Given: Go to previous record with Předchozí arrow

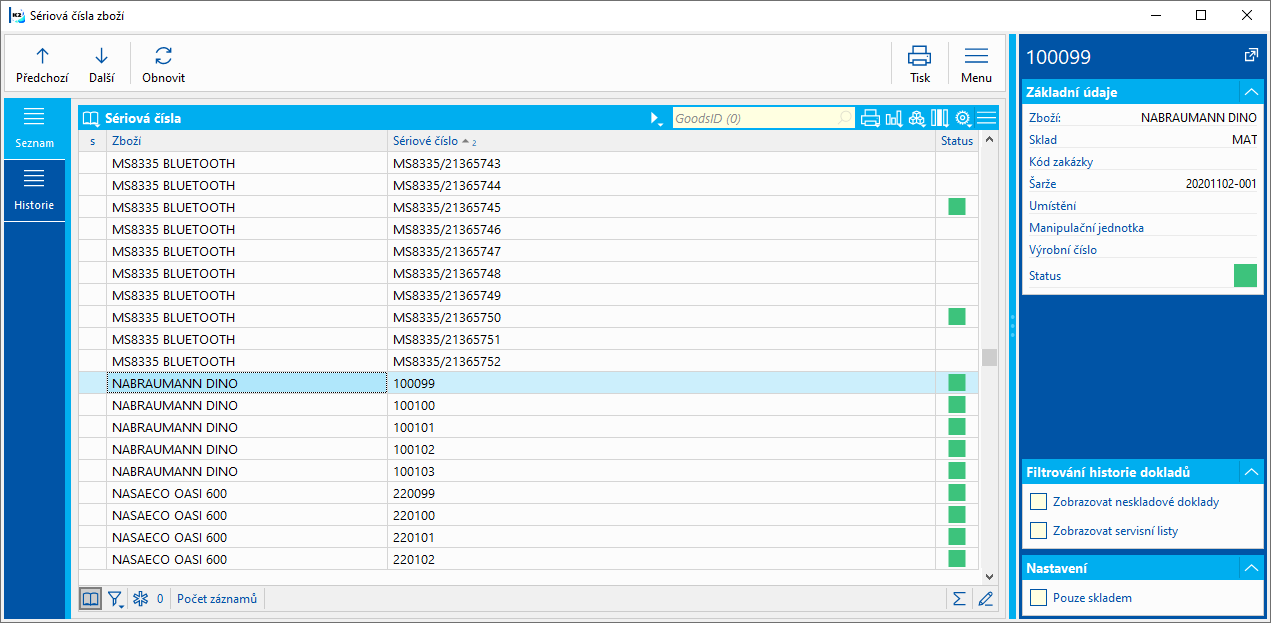Looking at the screenshot, I should pyautogui.click(x=42, y=65).
